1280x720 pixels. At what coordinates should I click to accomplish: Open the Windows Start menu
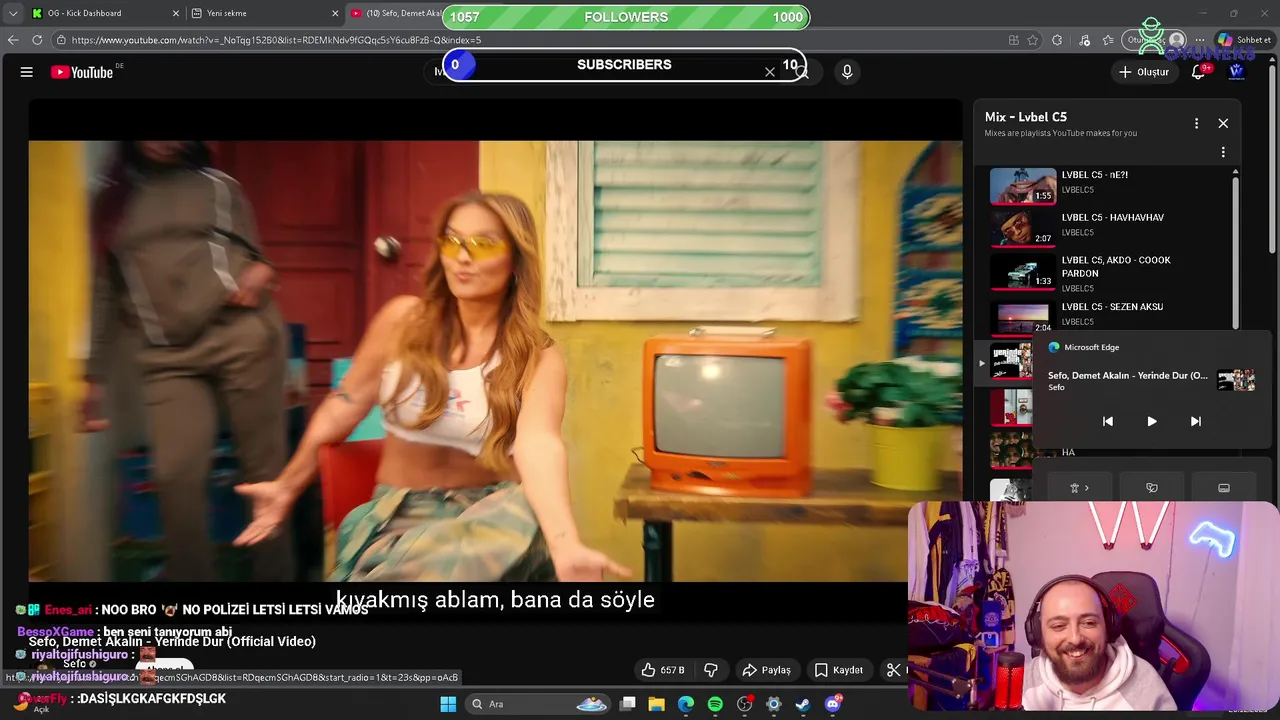coord(448,704)
